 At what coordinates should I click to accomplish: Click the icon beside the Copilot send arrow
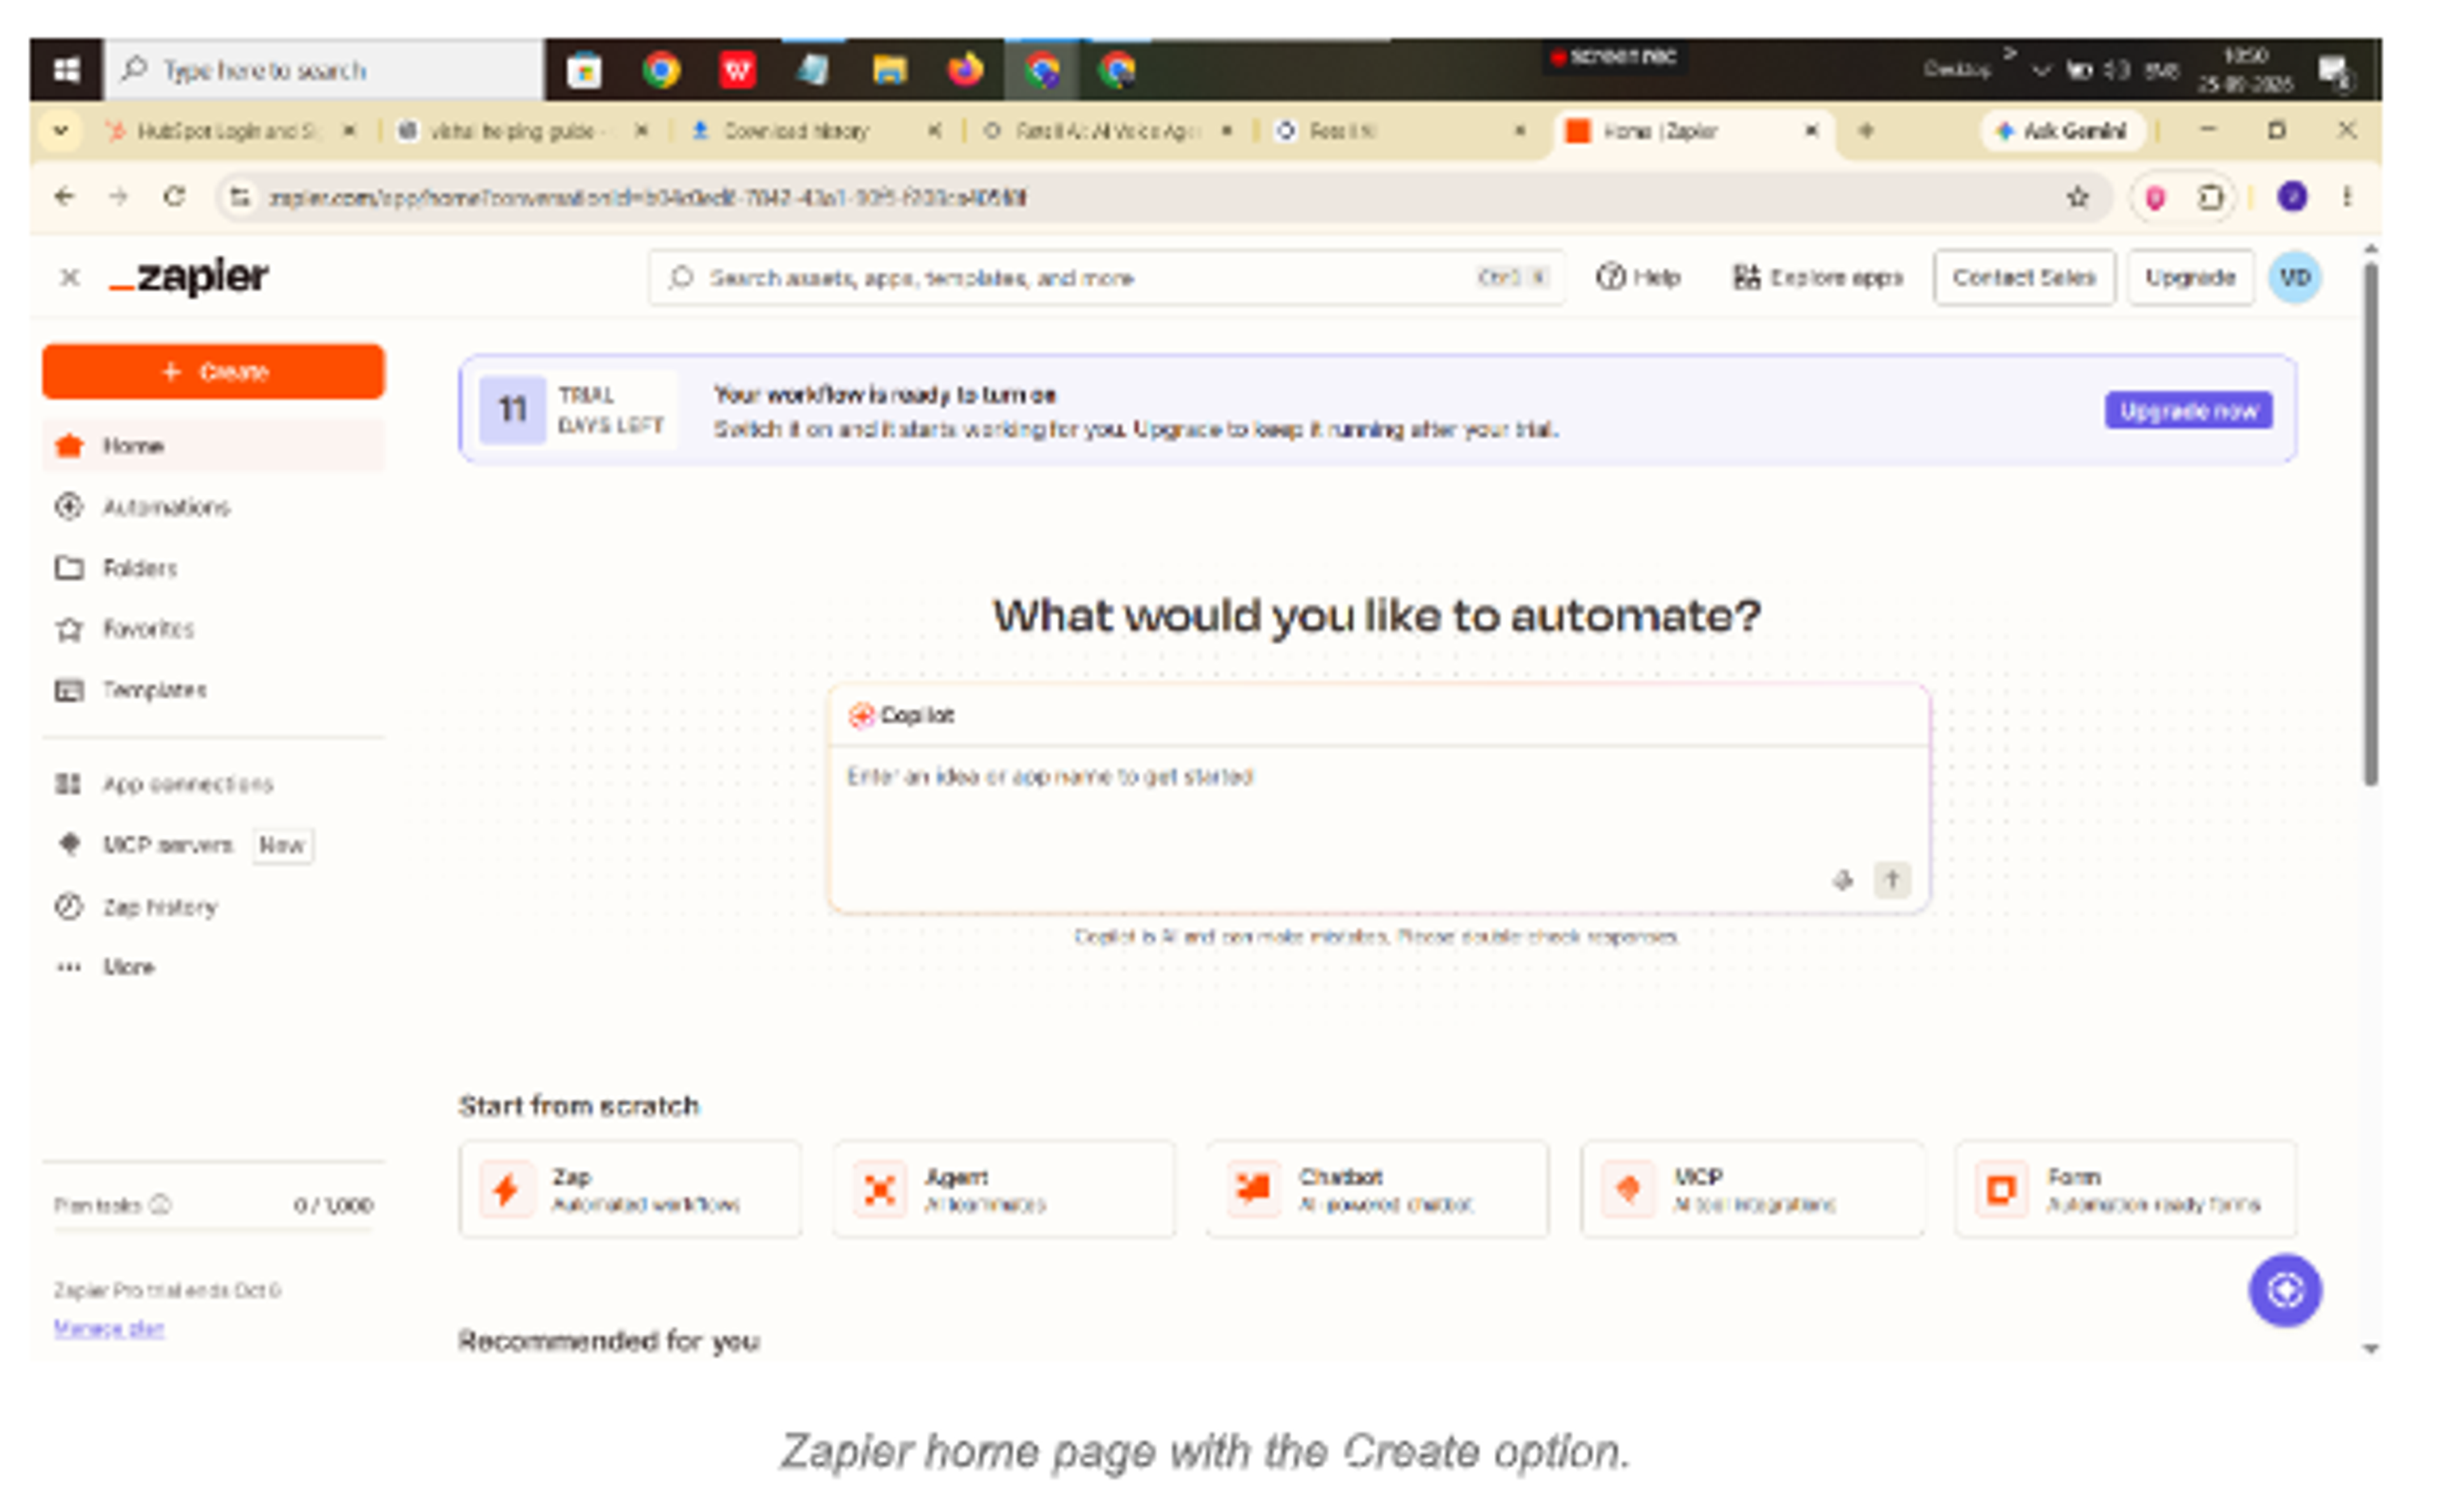click(x=1842, y=880)
